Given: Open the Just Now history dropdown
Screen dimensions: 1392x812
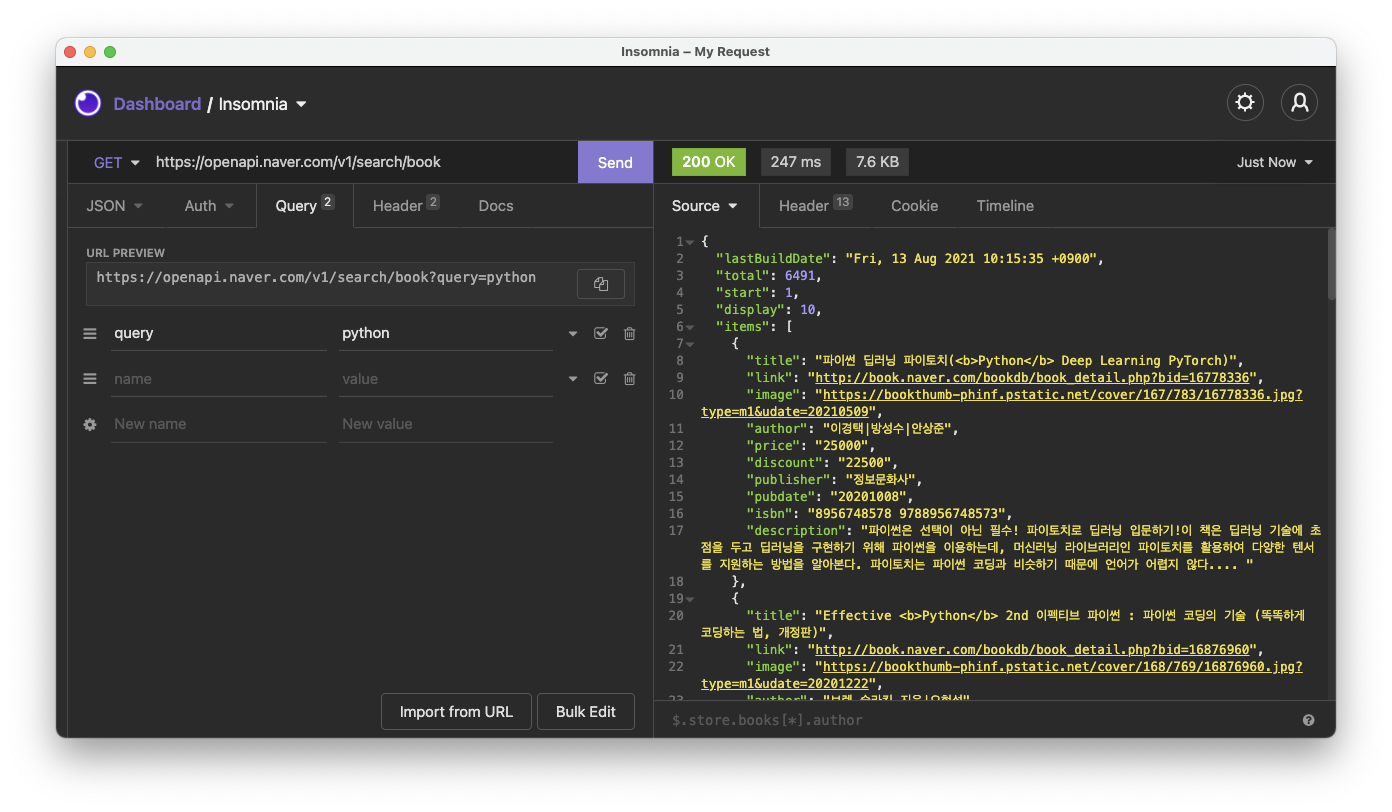Looking at the screenshot, I should [x=1275, y=162].
